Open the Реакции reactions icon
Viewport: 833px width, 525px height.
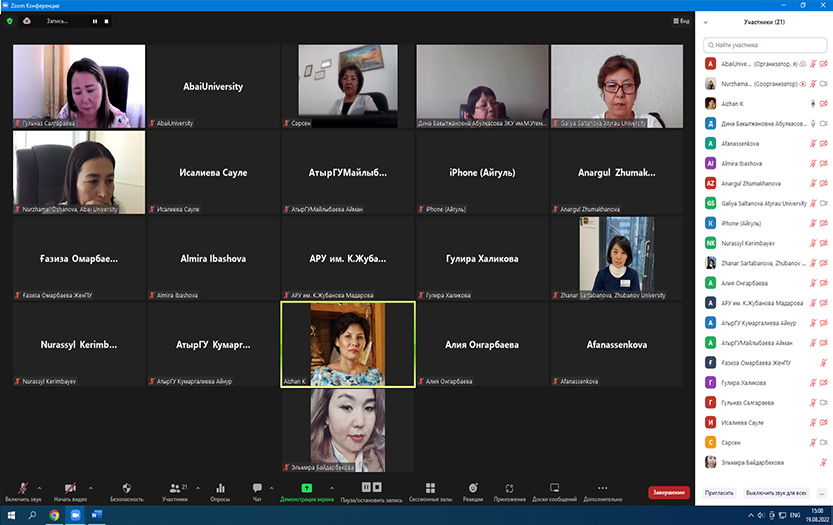click(473, 488)
